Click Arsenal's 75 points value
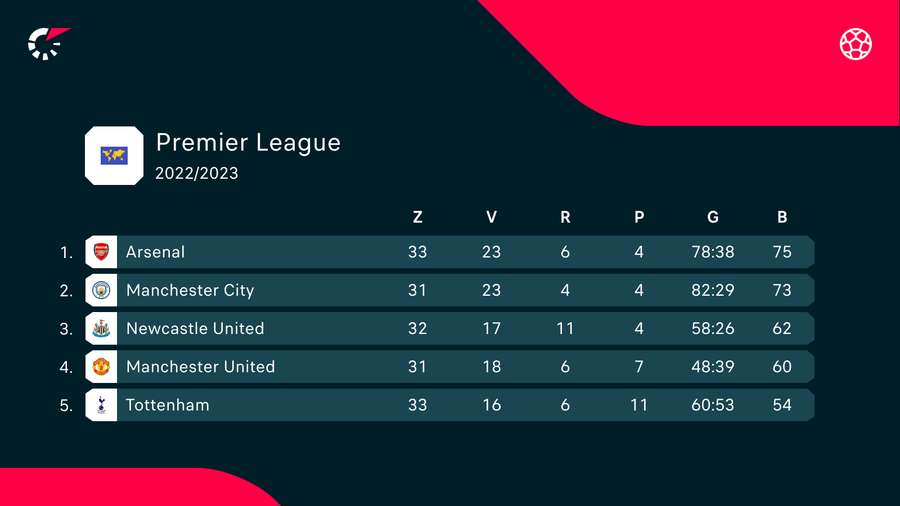Screen dimensions: 900x506 pos(782,252)
